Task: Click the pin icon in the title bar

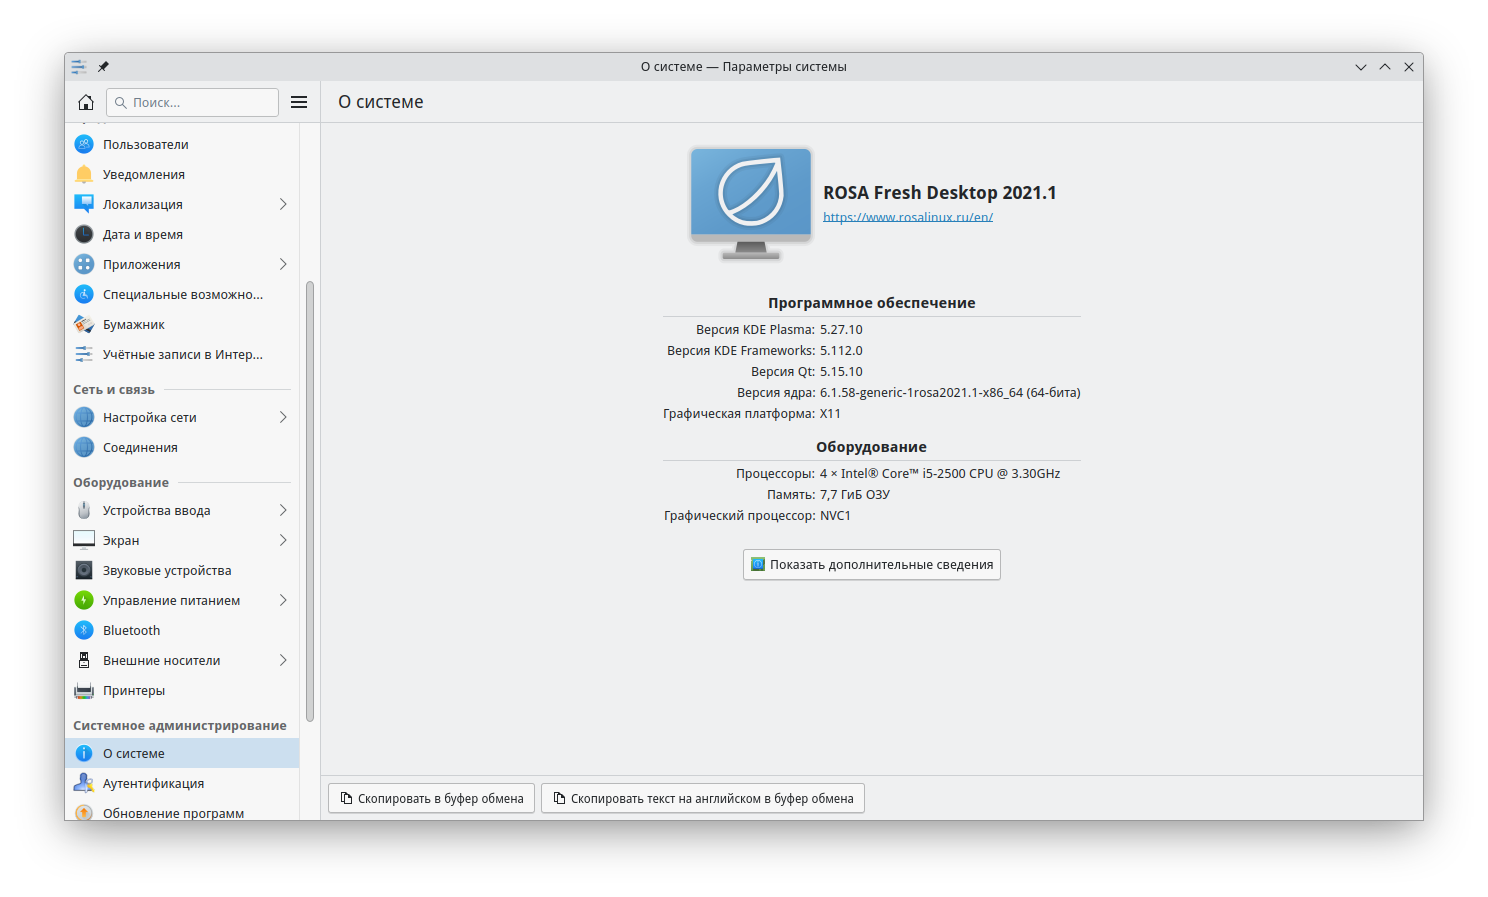Action: [x=103, y=67]
